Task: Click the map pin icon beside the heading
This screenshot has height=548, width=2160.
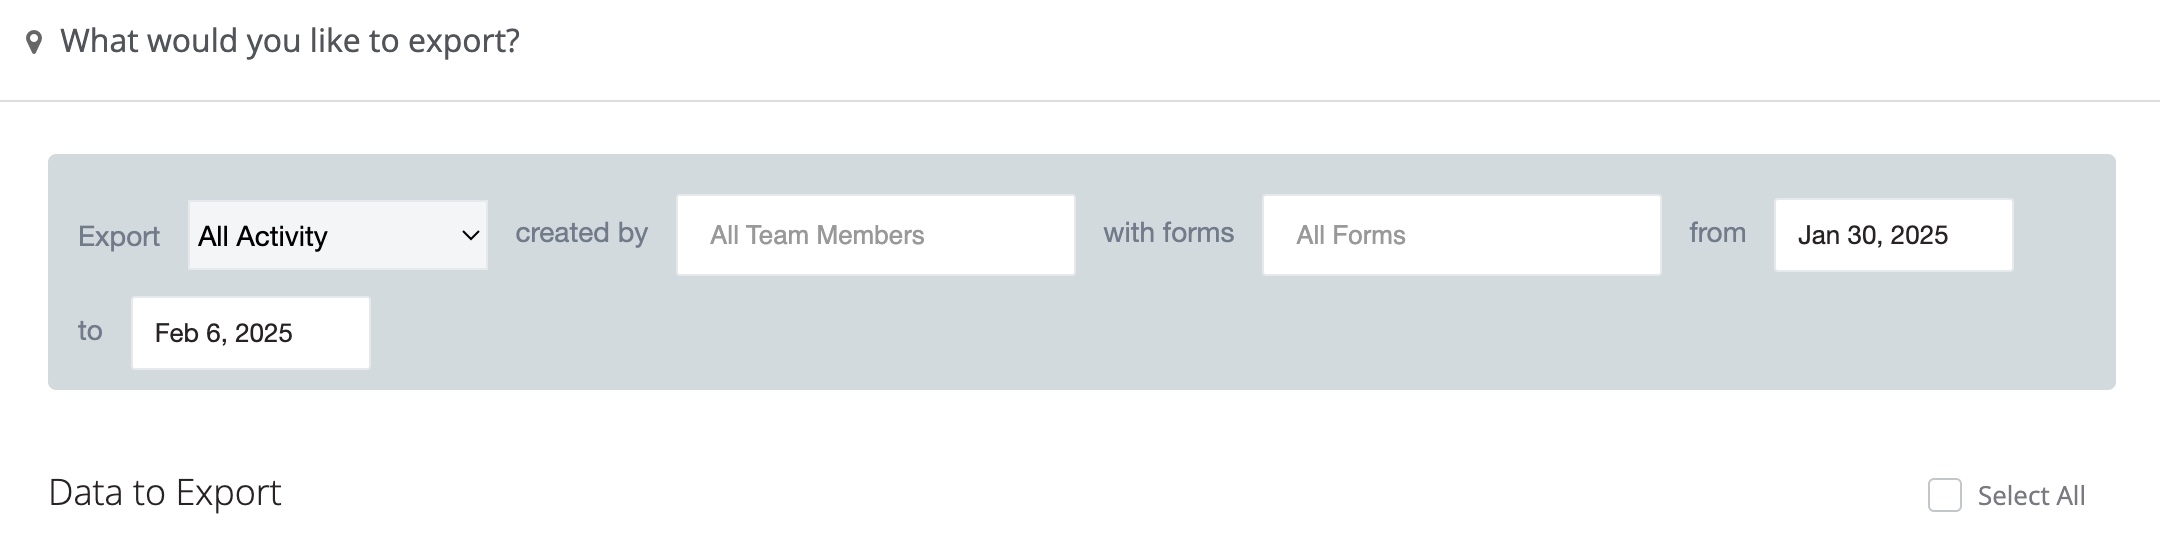Action: tap(34, 43)
